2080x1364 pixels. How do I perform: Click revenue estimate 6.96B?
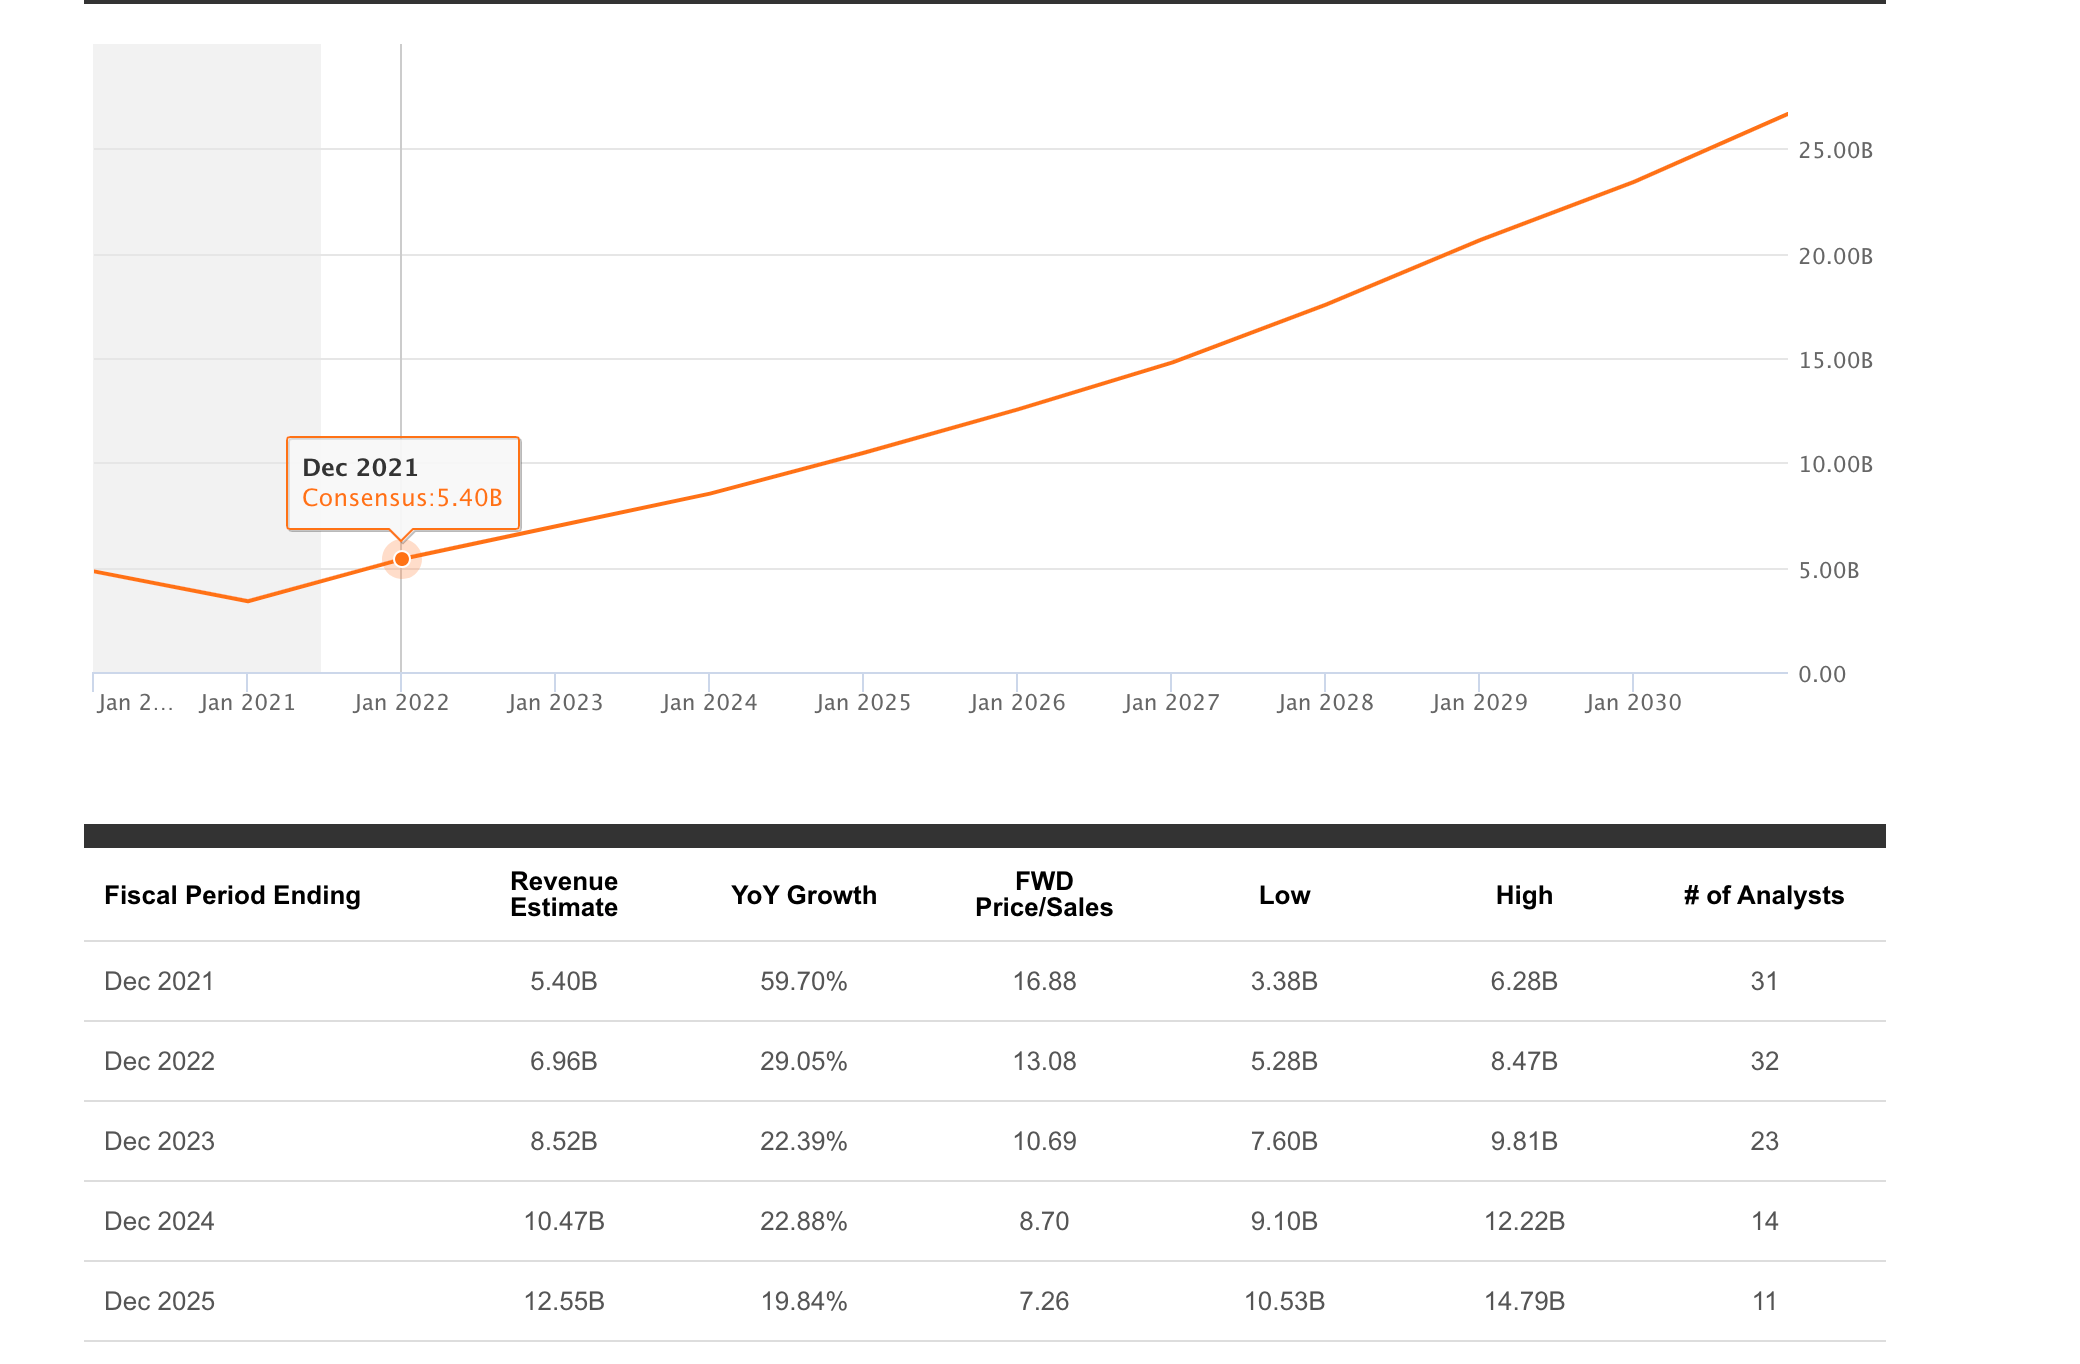[564, 1061]
